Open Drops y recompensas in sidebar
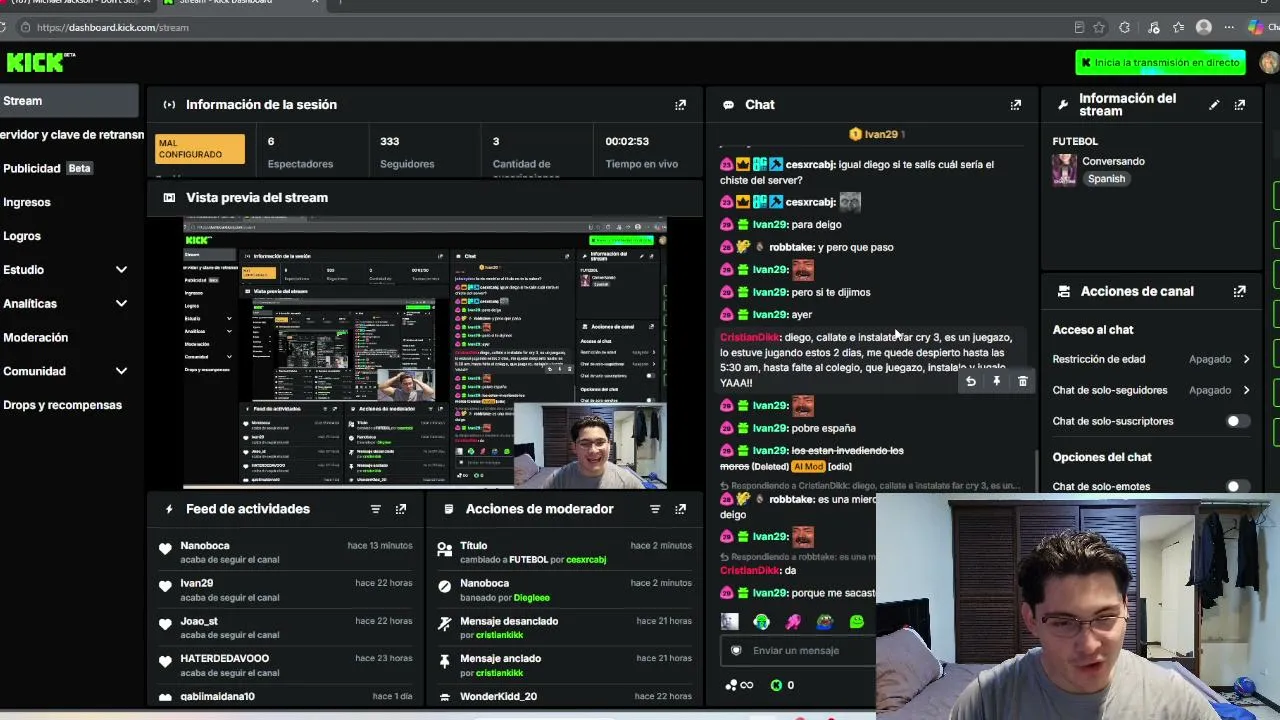The image size is (1280, 720). [x=62, y=405]
